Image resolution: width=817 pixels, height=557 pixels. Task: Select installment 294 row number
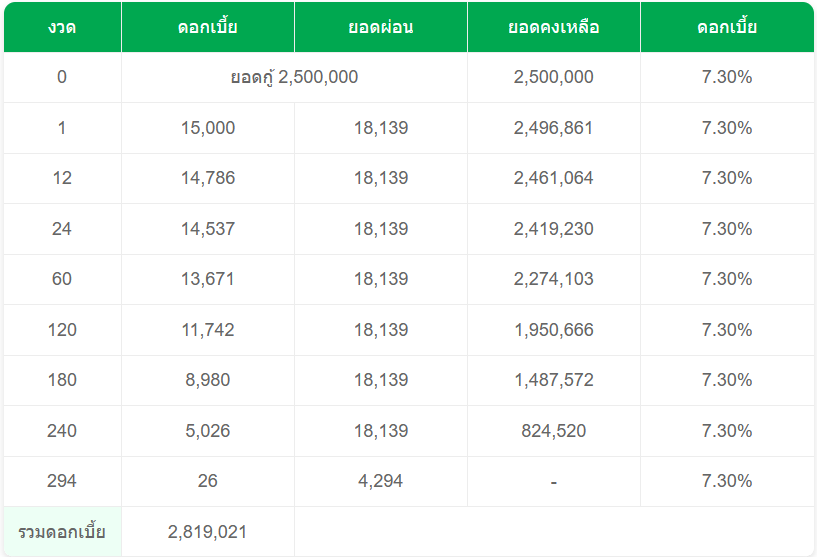pyautogui.click(x=62, y=481)
